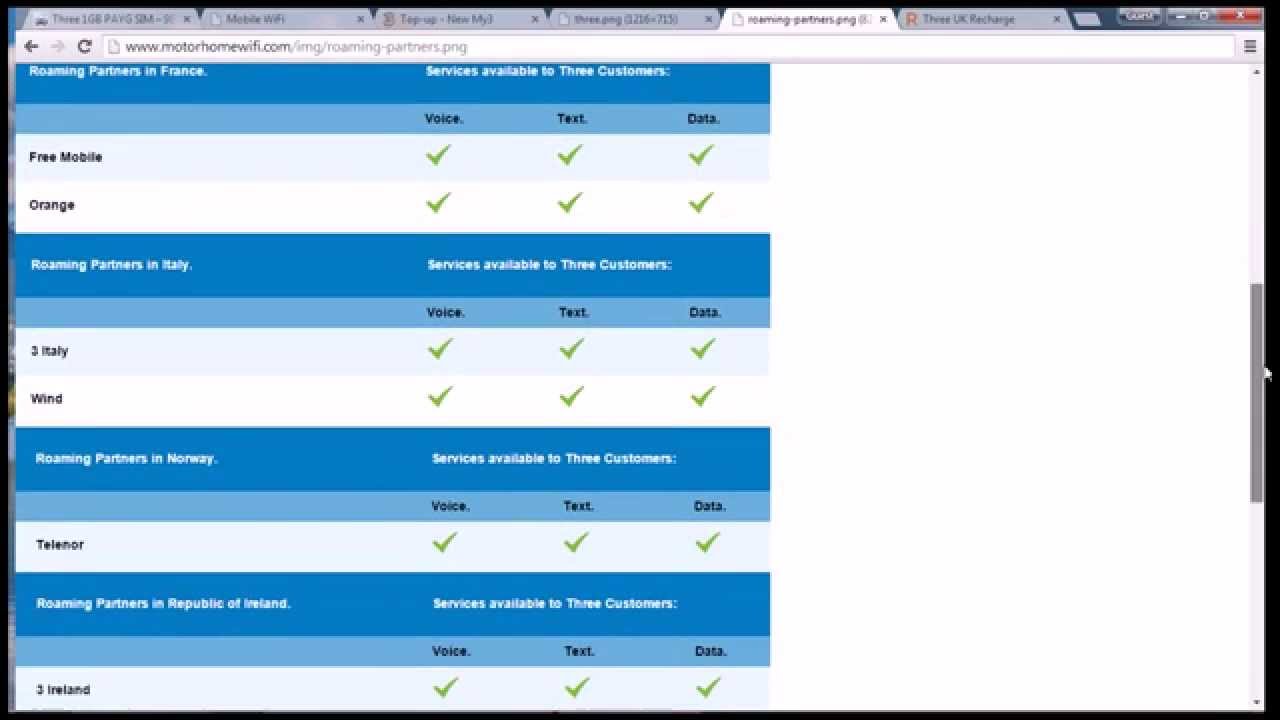Click the 'Orange' row label
Viewport: 1280px width, 720px height.
[x=52, y=205]
